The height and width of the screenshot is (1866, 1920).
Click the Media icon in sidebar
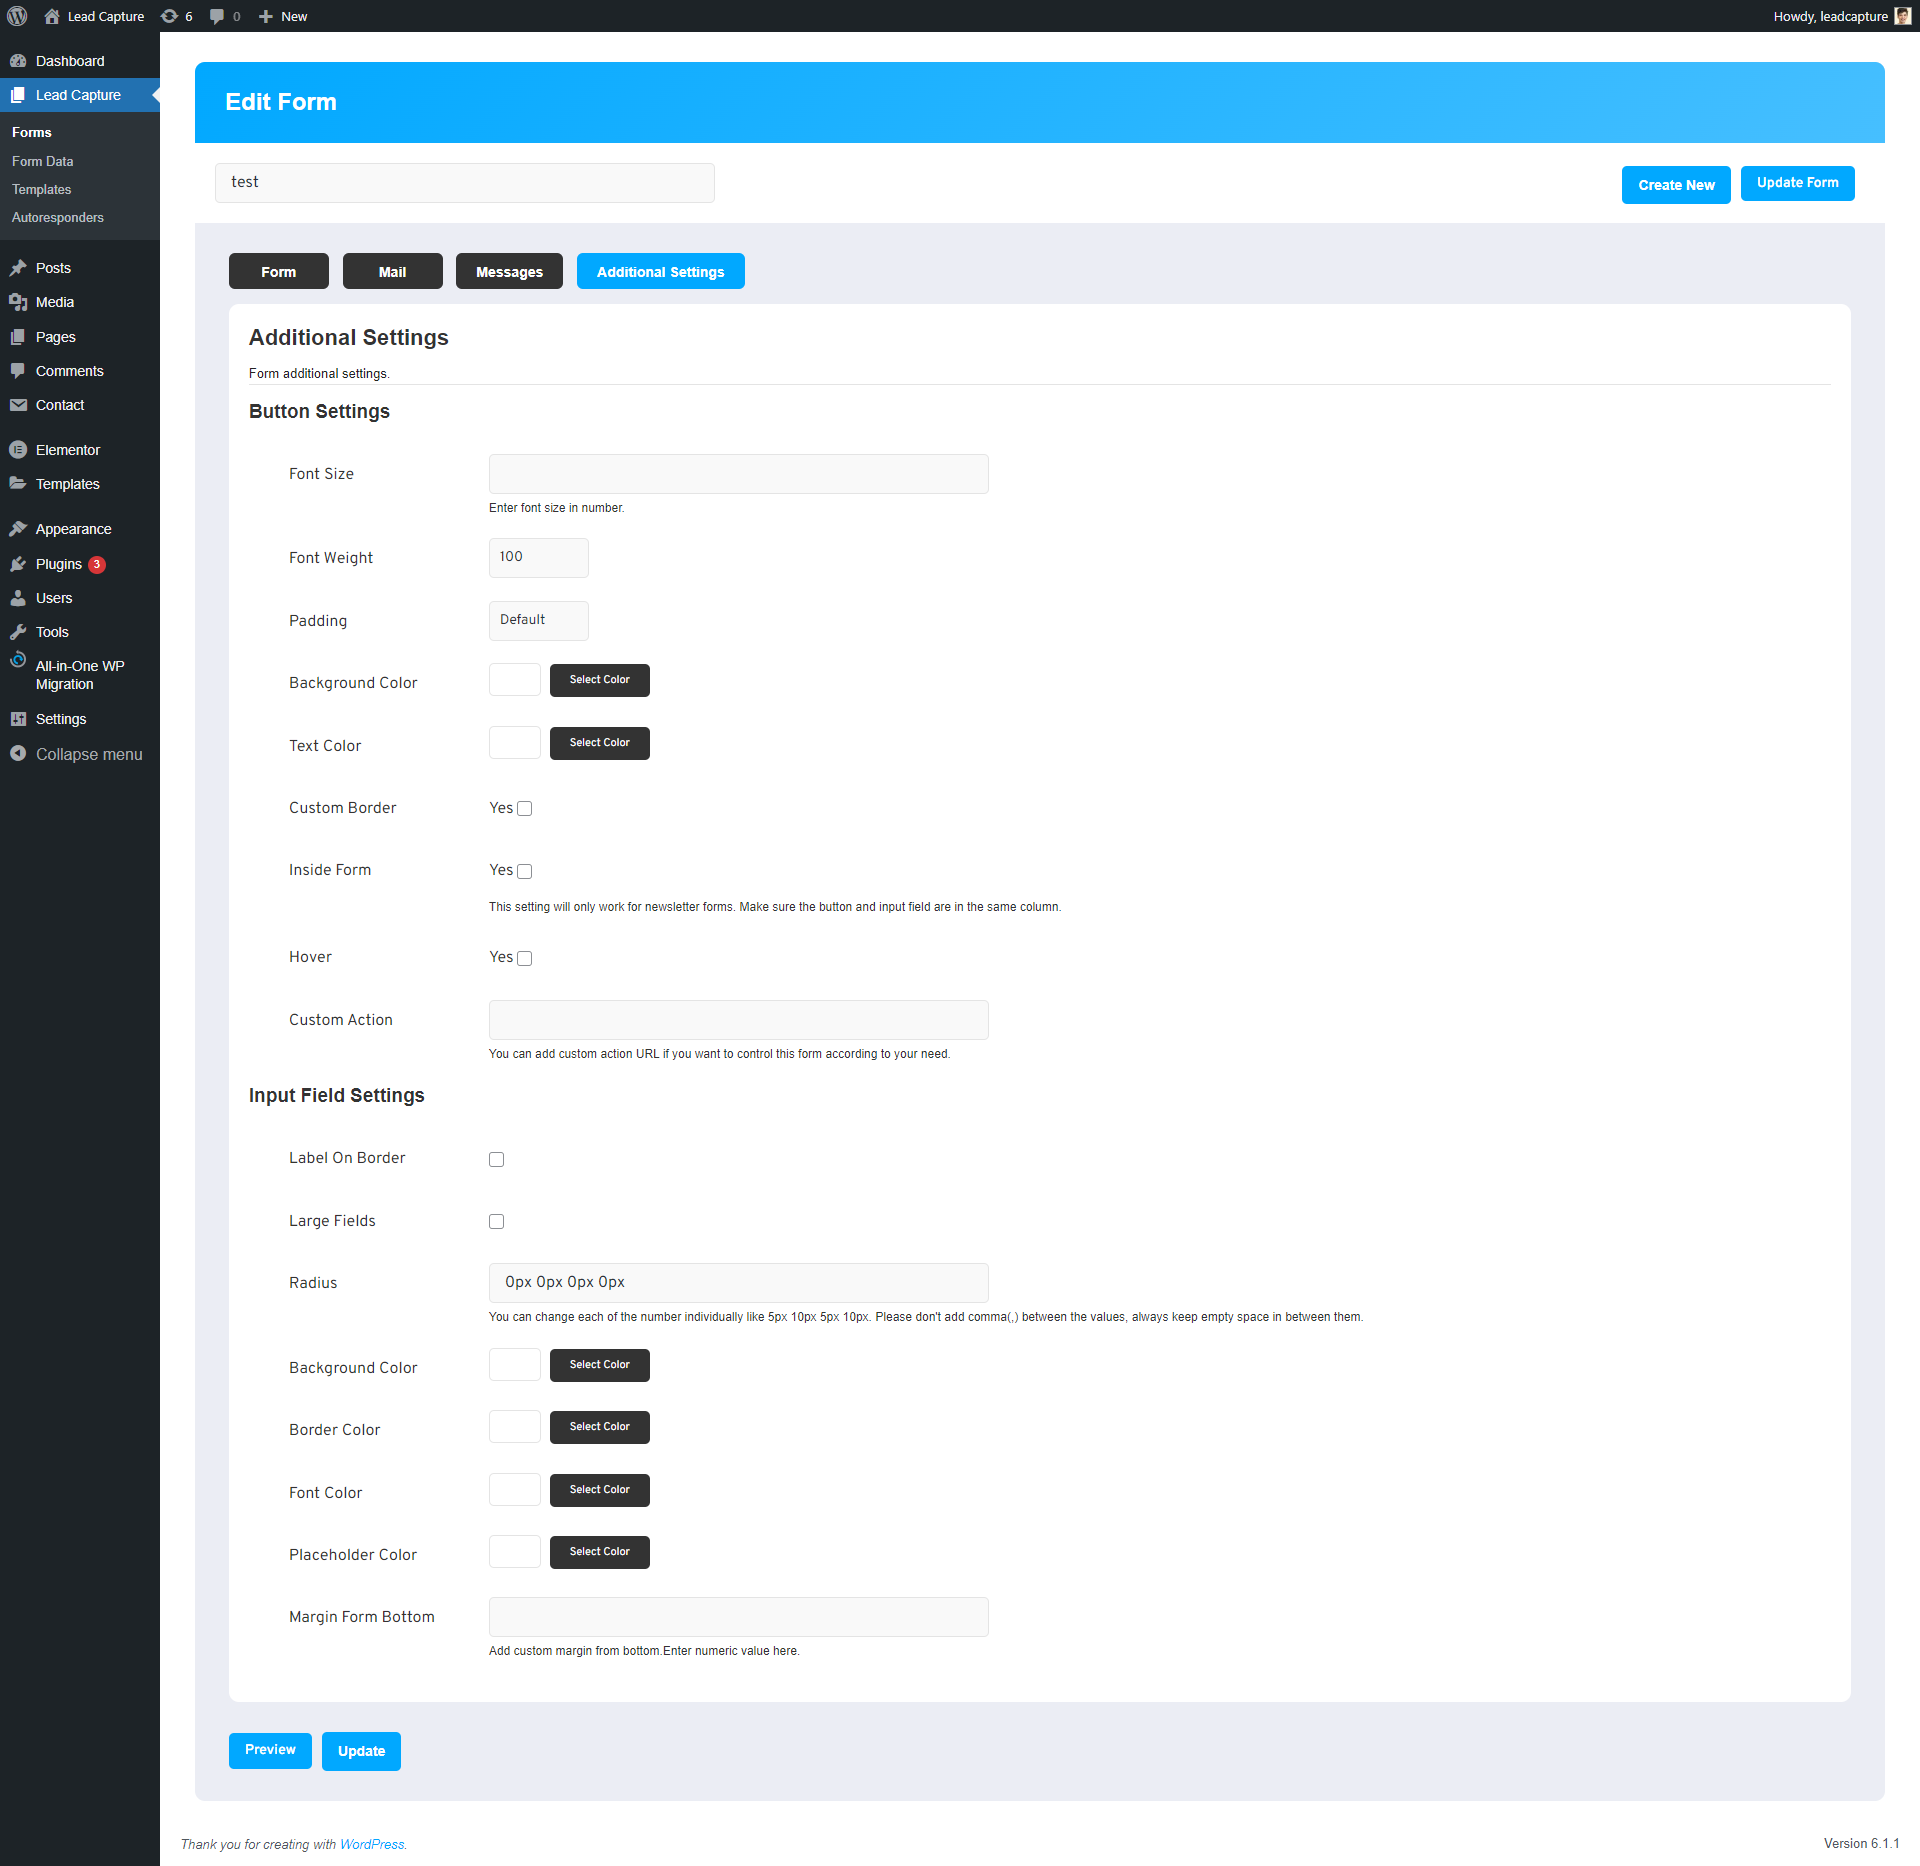pyautogui.click(x=18, y=302)
